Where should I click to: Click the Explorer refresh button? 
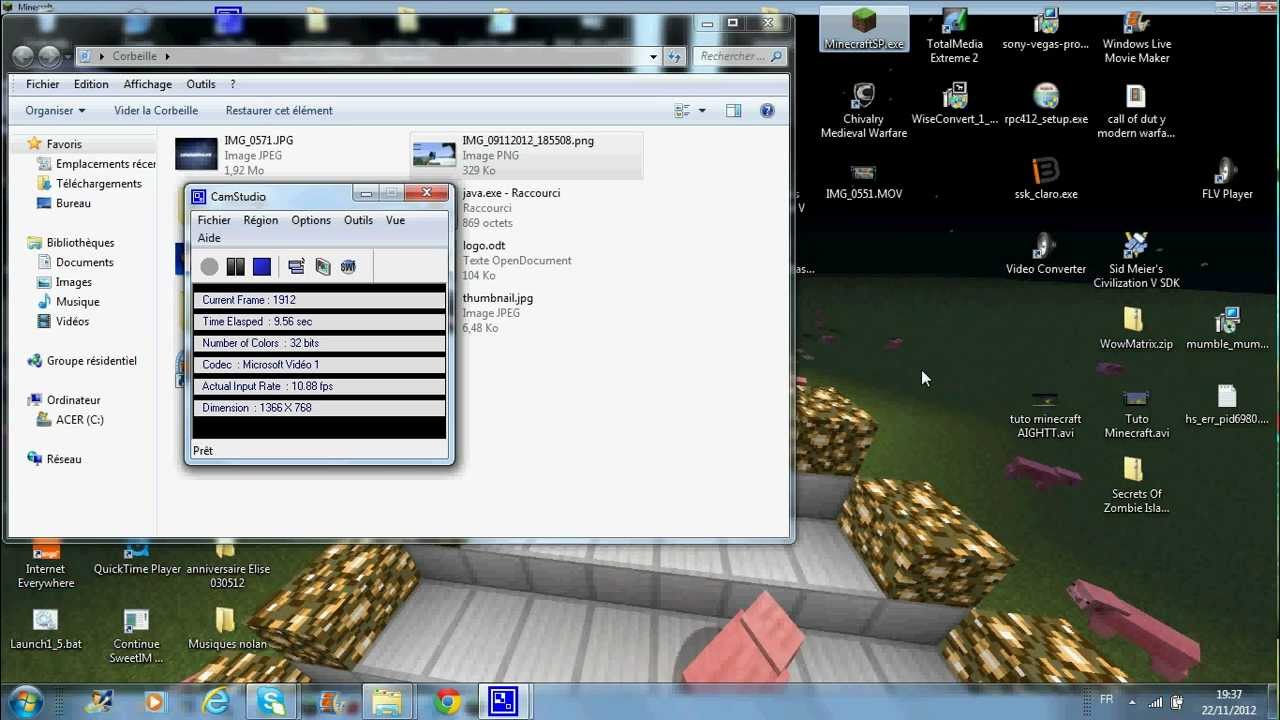[x=675, y=56]
